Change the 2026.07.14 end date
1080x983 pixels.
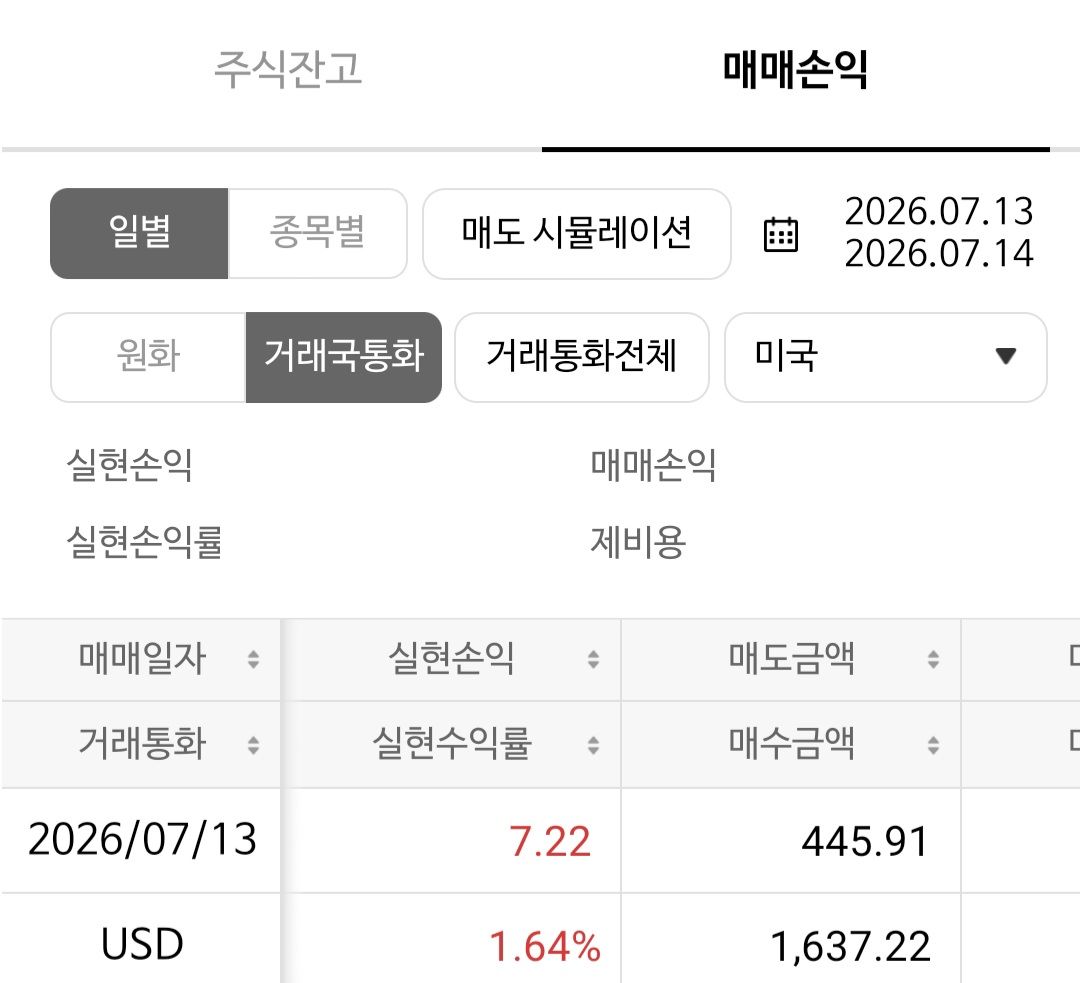click(939, 253)
